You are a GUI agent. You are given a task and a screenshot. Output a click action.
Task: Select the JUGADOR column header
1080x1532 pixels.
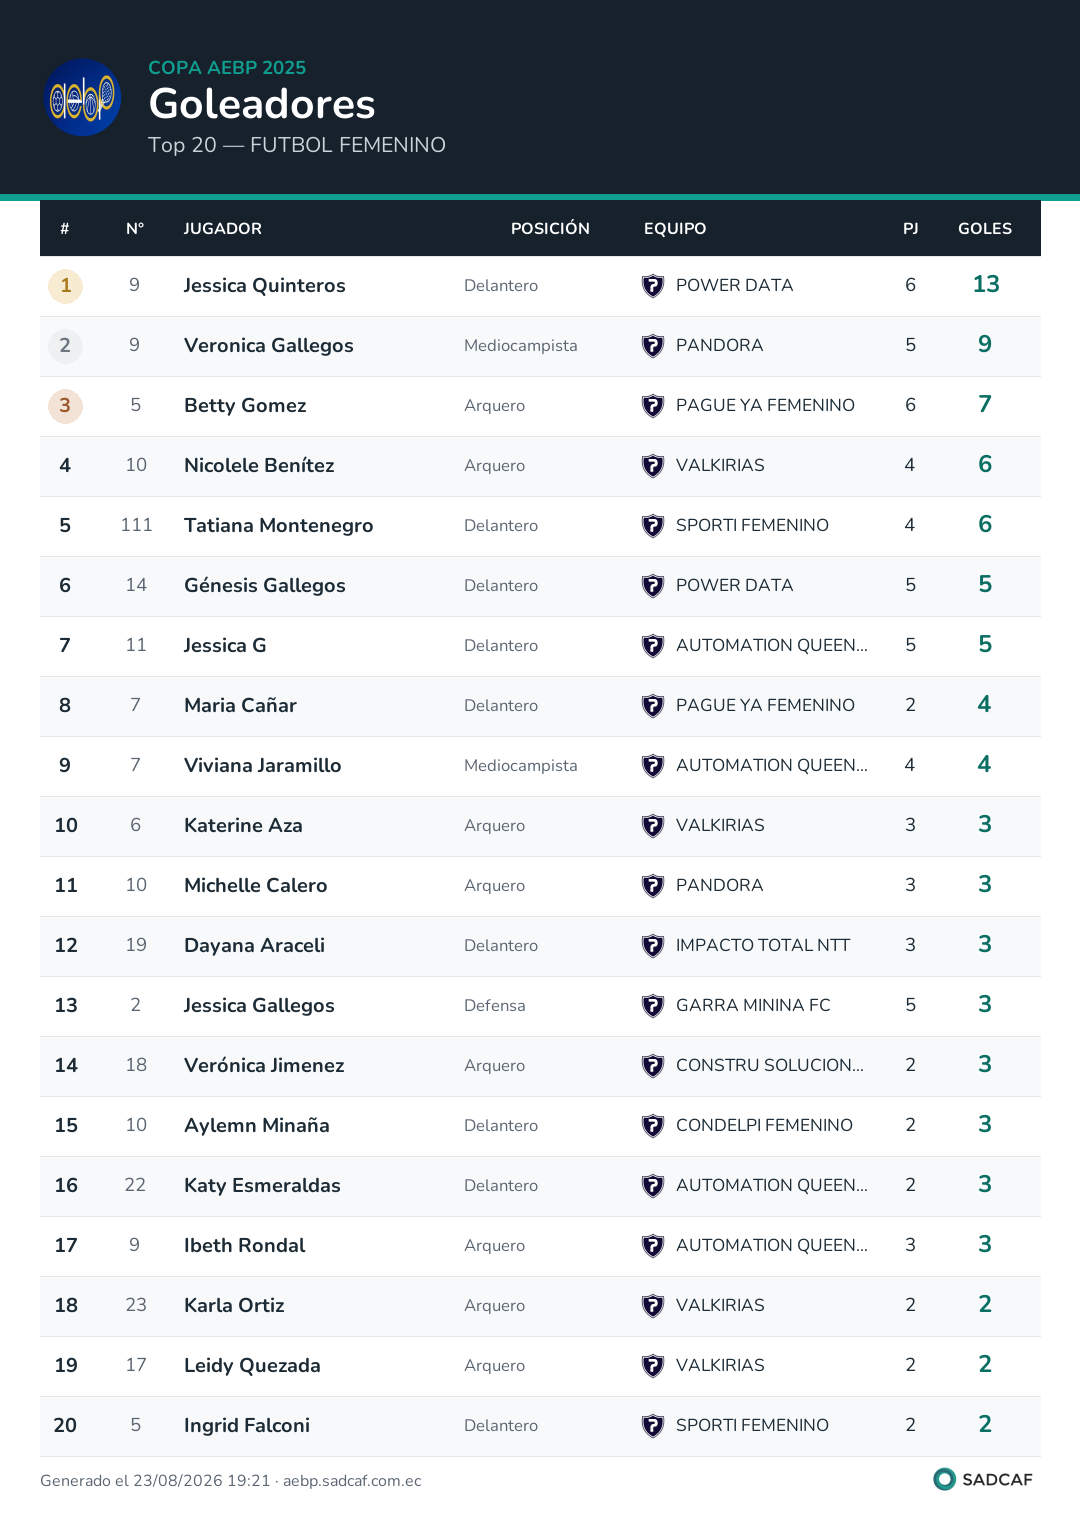(223, 229)
